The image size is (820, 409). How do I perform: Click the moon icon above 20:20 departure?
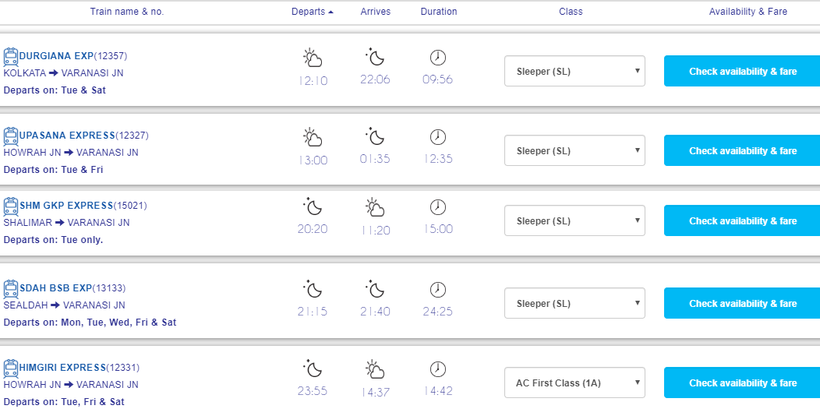pos(313,207)
